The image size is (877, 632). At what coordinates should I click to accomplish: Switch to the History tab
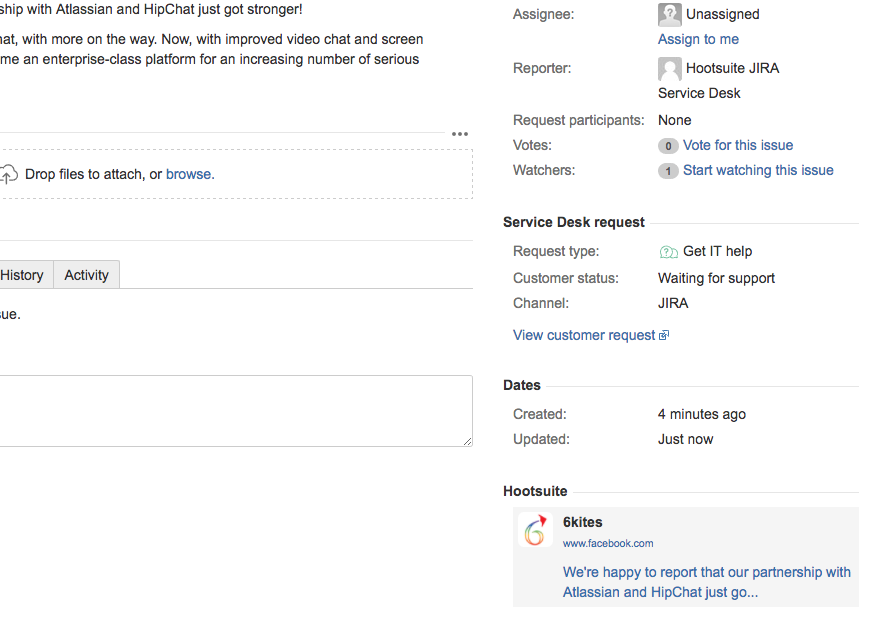[22, 275]
